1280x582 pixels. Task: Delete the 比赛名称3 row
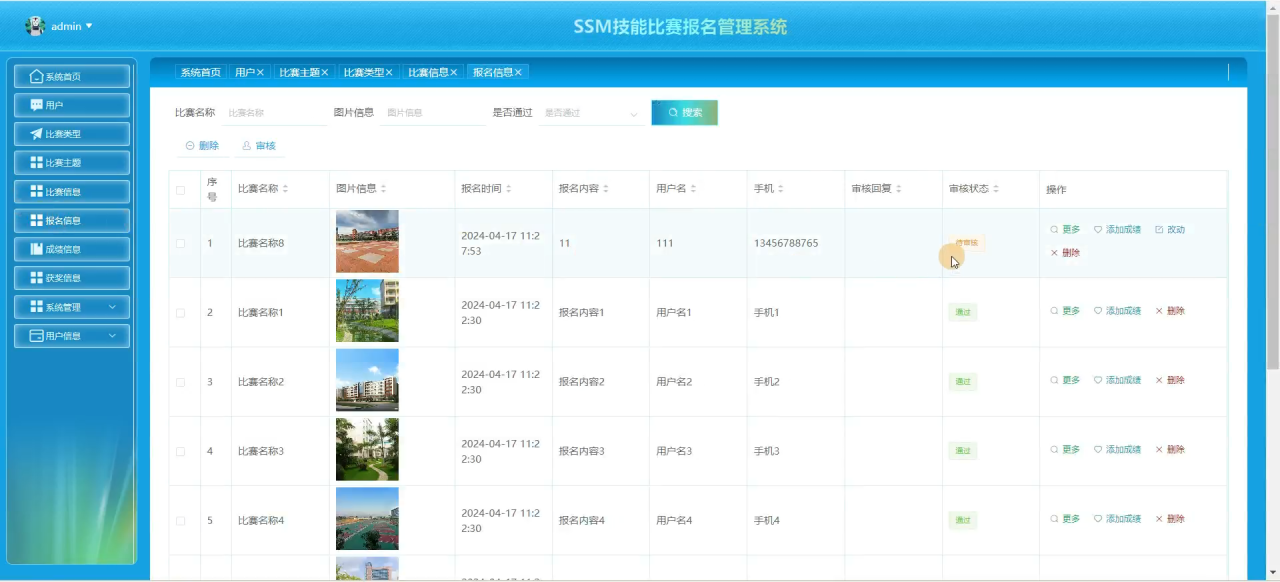tap(1170, 450)
